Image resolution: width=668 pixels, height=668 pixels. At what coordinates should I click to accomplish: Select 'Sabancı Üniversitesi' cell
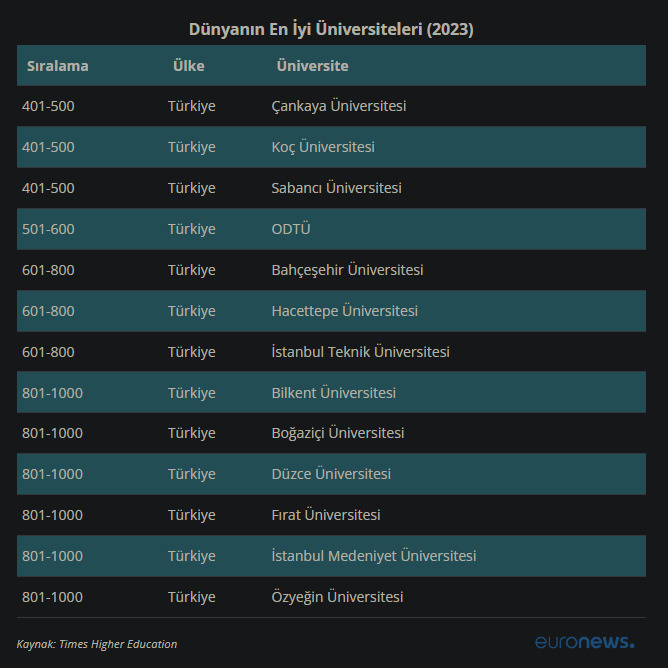coord(337,188)
